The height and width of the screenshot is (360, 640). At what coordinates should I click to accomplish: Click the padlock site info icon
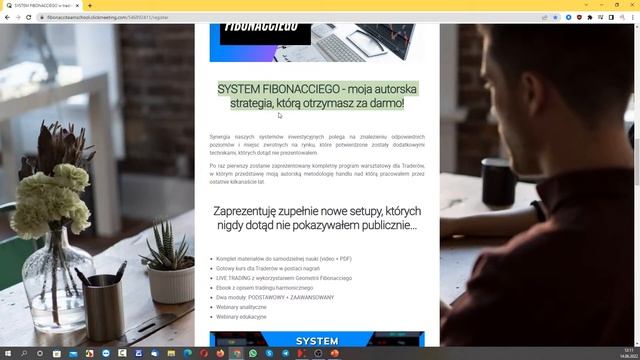coord(41,18)
